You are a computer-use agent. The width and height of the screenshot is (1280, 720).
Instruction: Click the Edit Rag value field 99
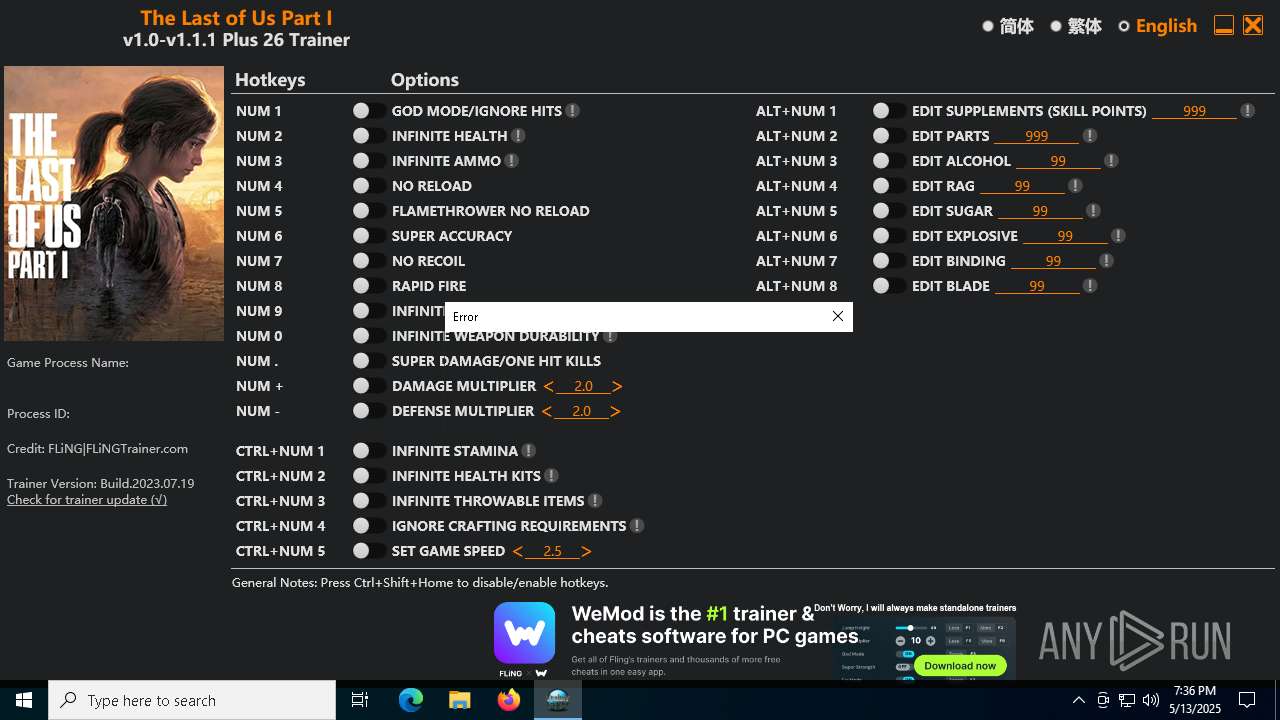coord(1022,186)
